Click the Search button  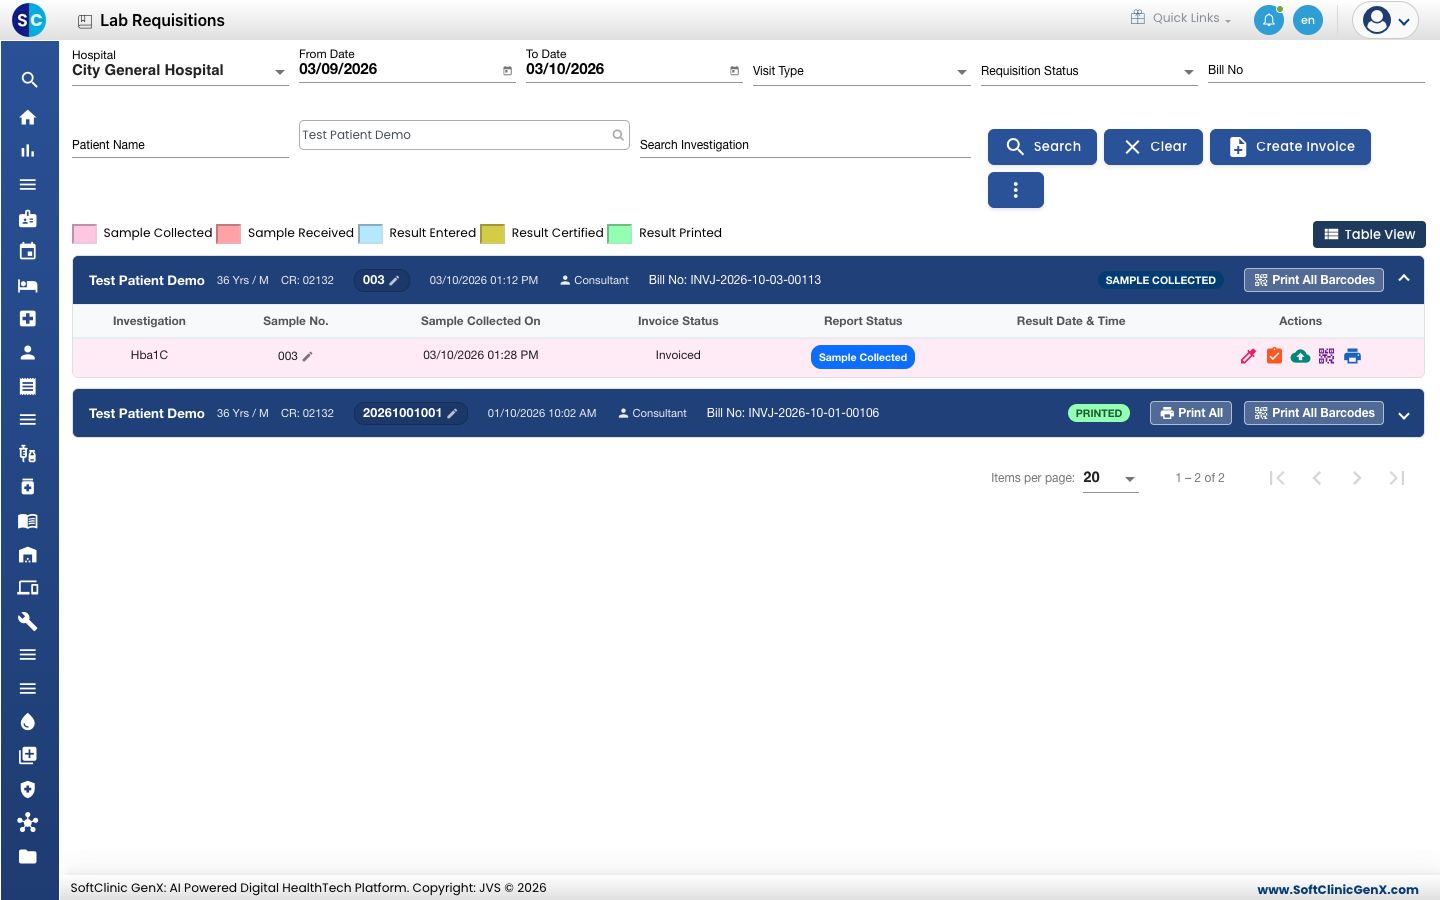[1042, 146]
